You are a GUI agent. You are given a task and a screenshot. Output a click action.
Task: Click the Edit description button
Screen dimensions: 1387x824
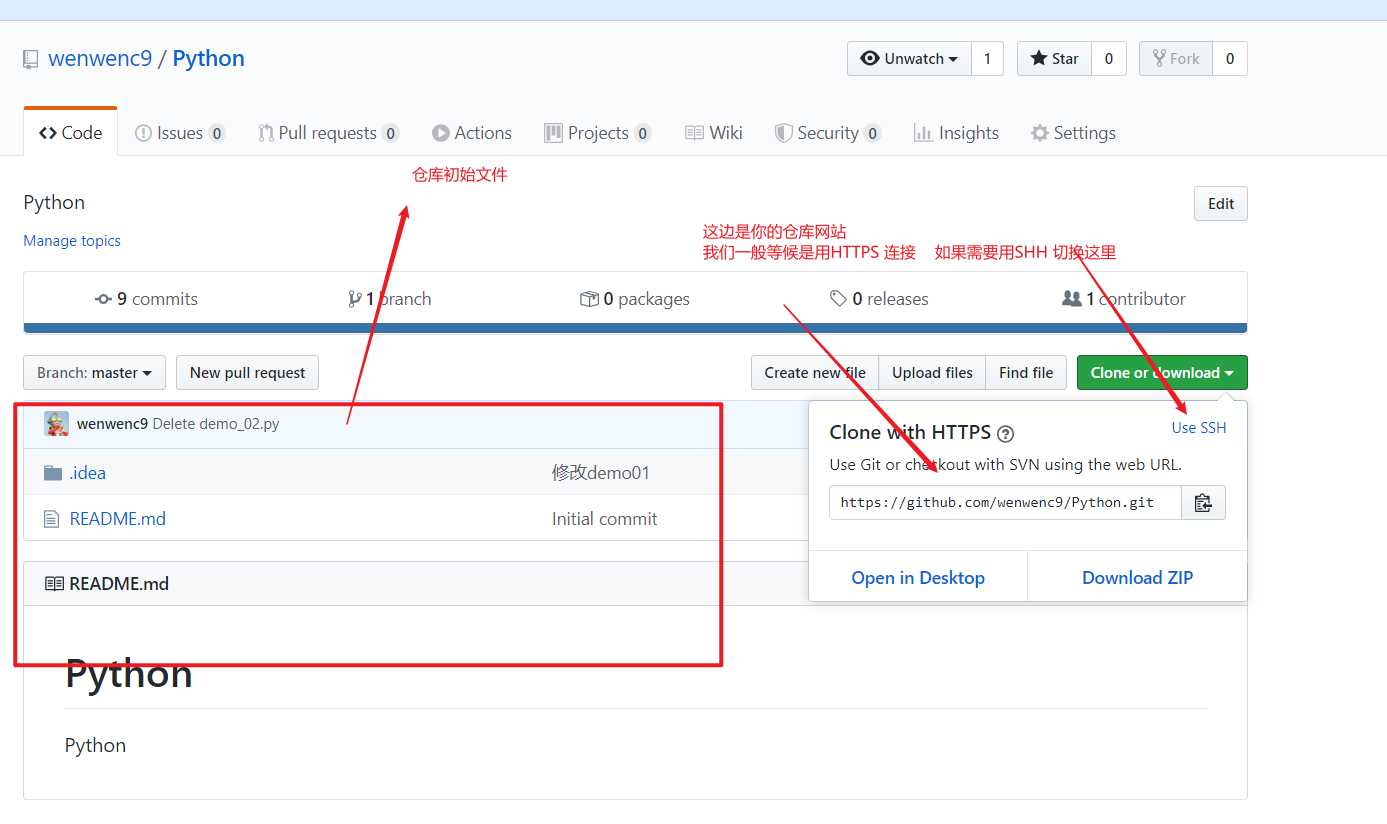[x=1221, y=204]
